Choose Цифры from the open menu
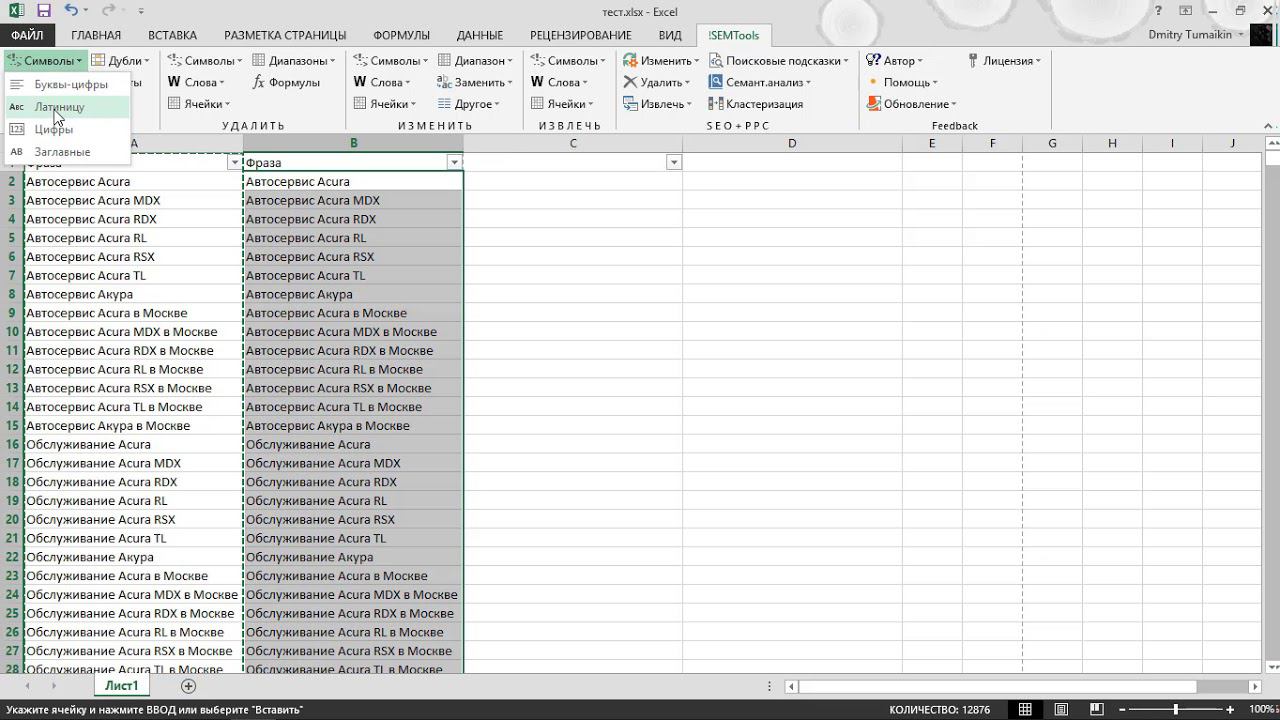The height and width of the screenshot is (720, 1280). (68, 129)
